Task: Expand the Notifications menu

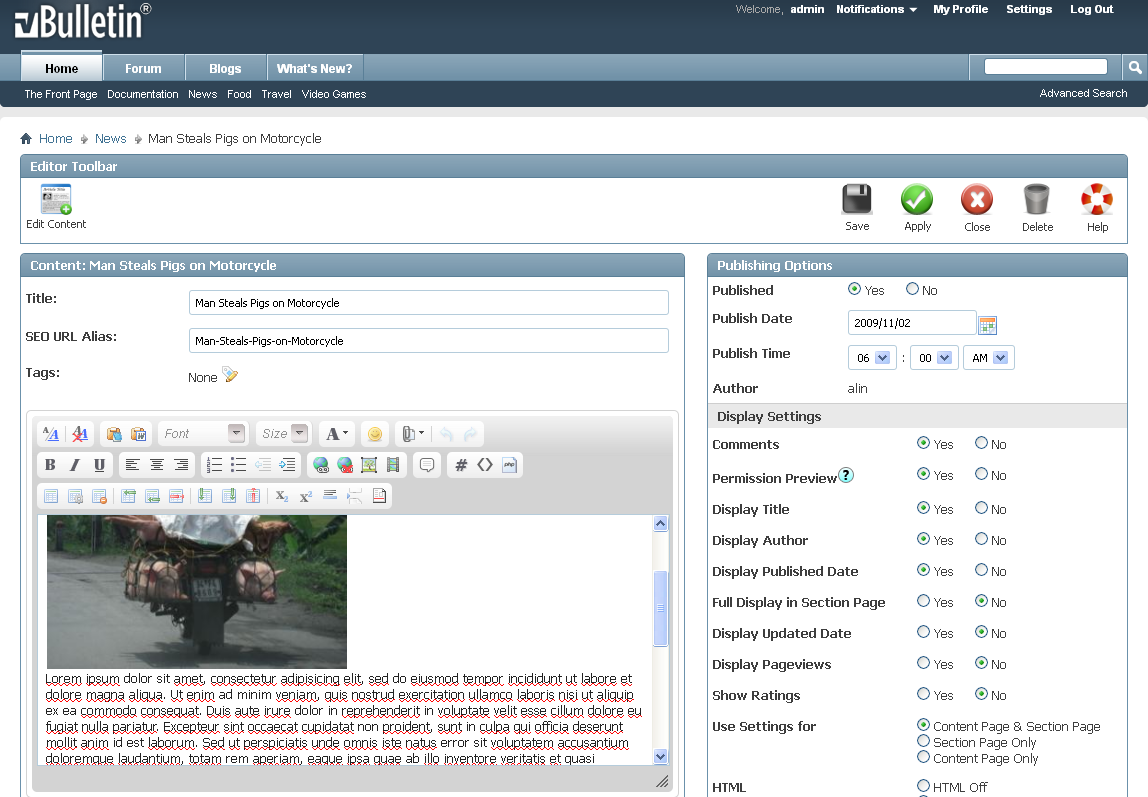Action: coord(876,10)
